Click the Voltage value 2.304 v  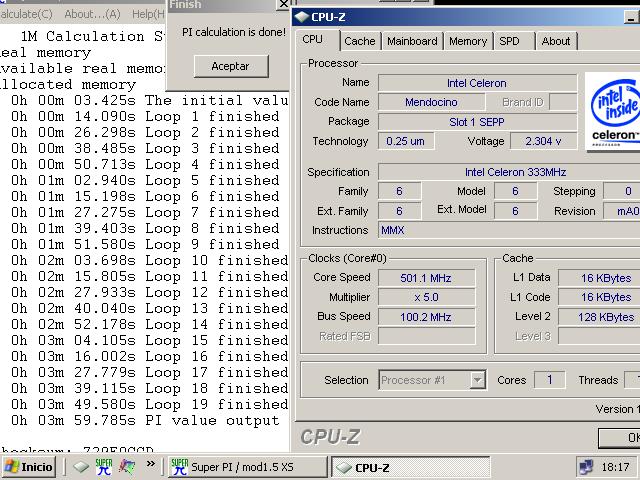544,141
